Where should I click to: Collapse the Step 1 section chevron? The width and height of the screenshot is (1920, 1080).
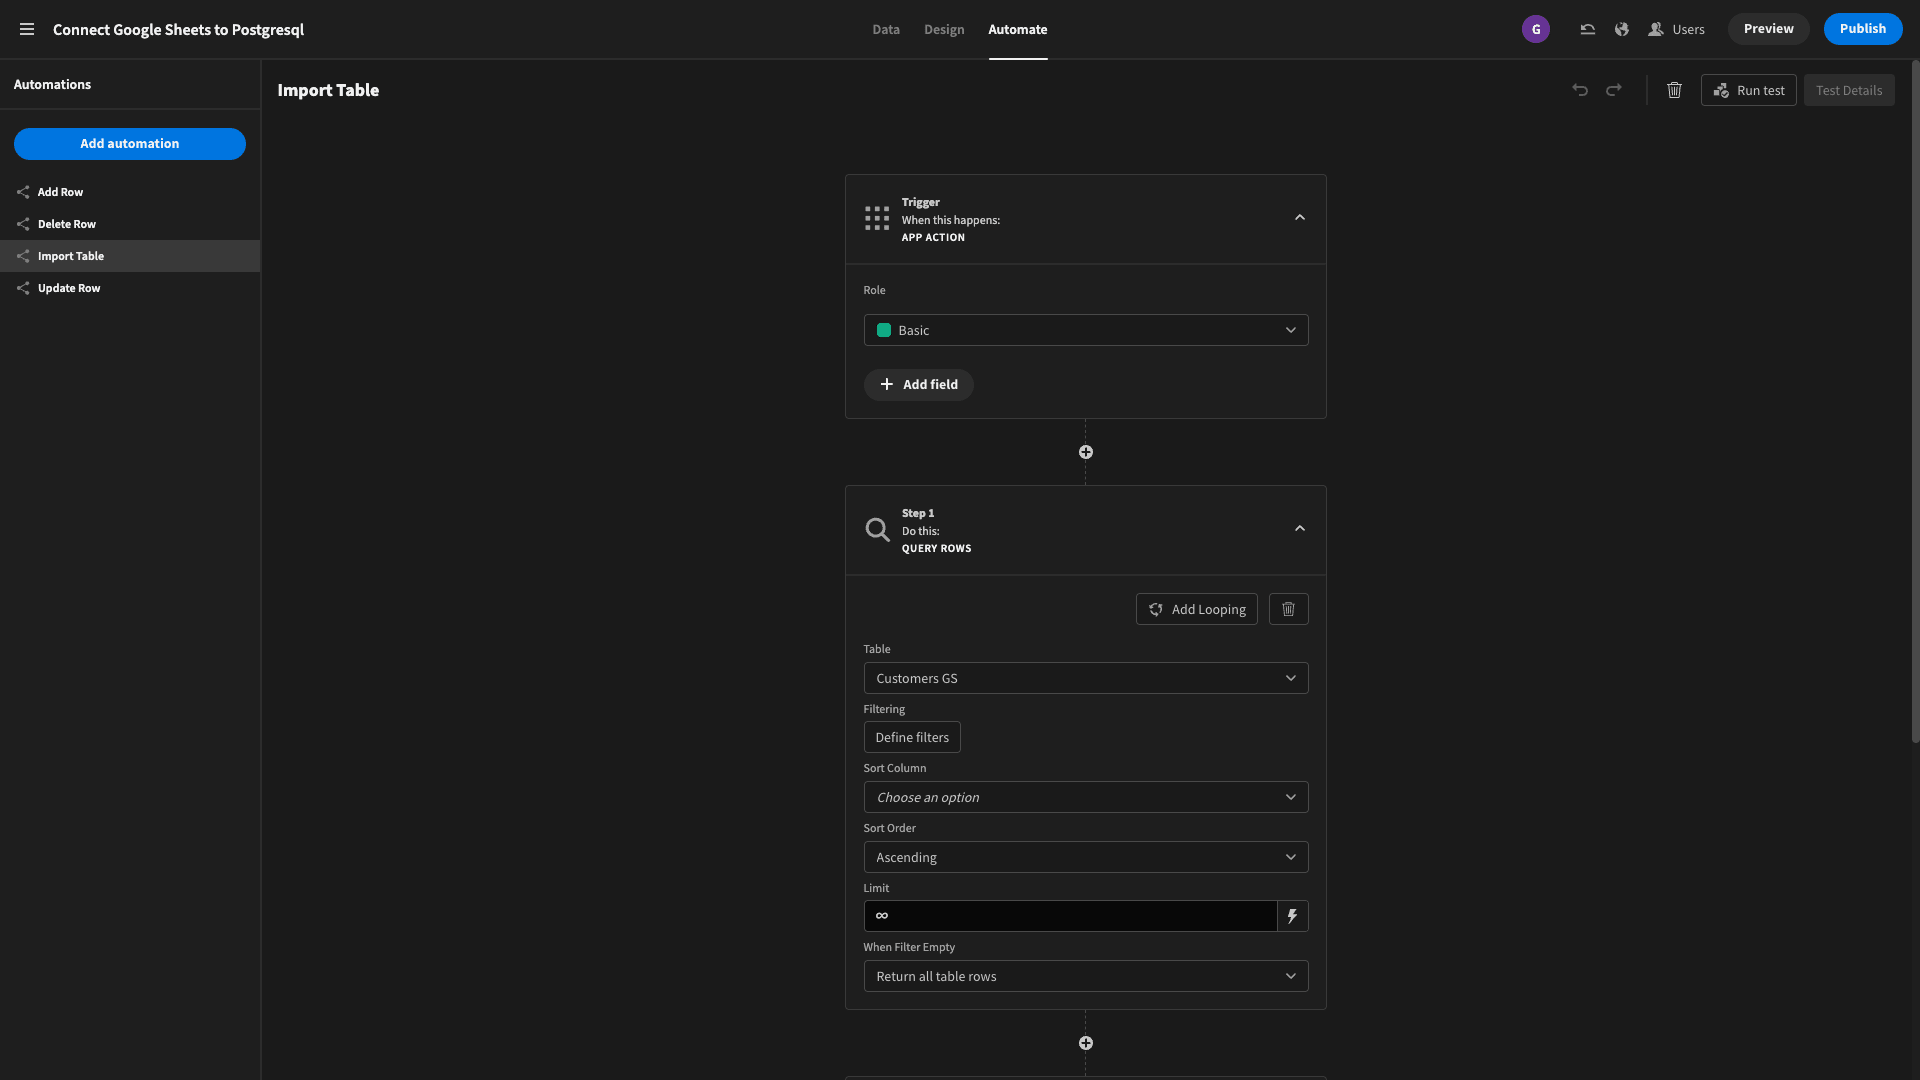tap(1299, 529)
